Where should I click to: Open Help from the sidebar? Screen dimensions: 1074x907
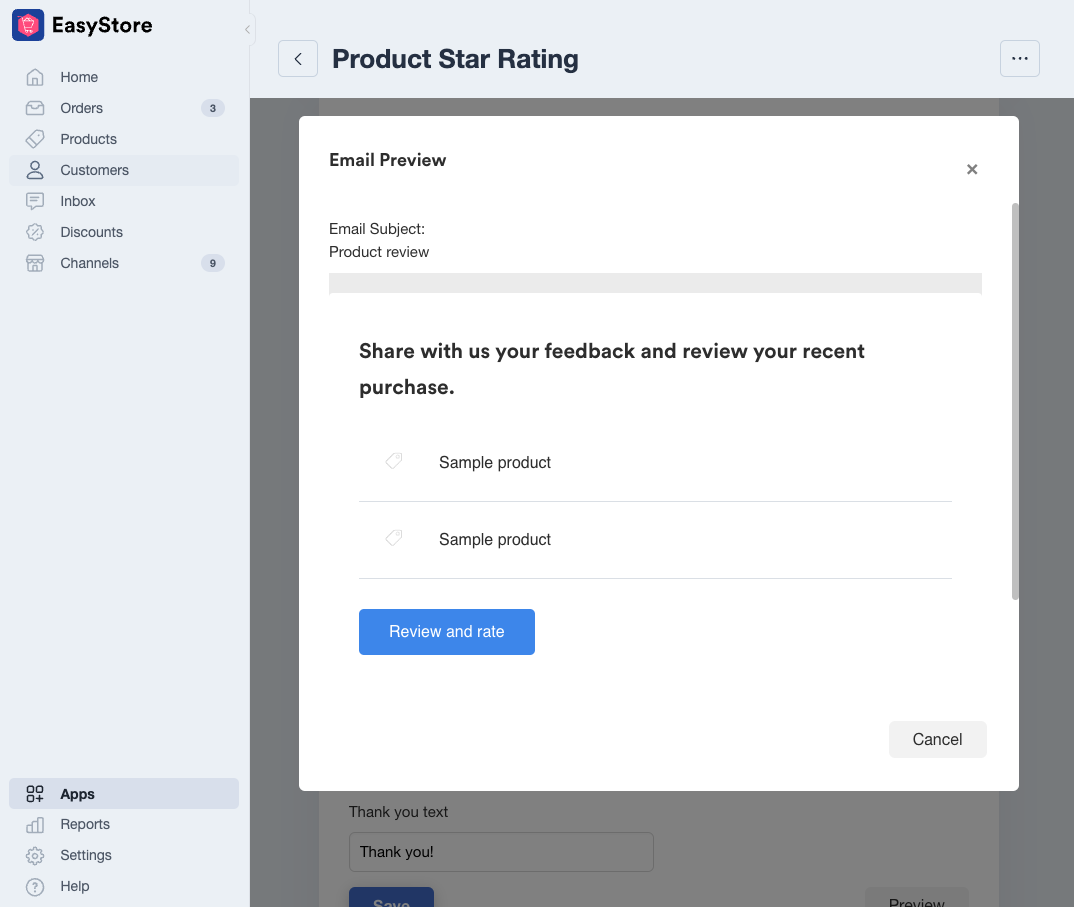click(124, 886)
